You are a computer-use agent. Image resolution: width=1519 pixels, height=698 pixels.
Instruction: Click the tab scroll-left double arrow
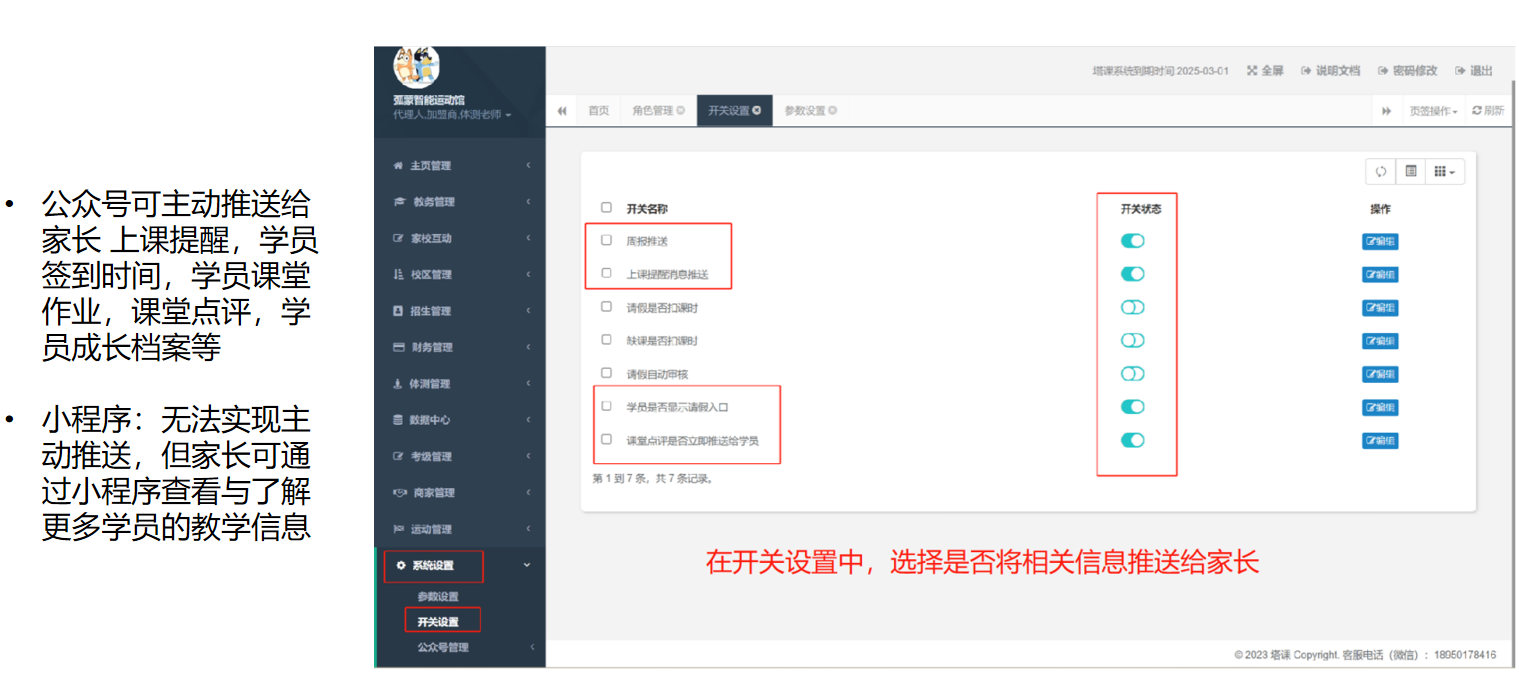click(x=562, y=111)
